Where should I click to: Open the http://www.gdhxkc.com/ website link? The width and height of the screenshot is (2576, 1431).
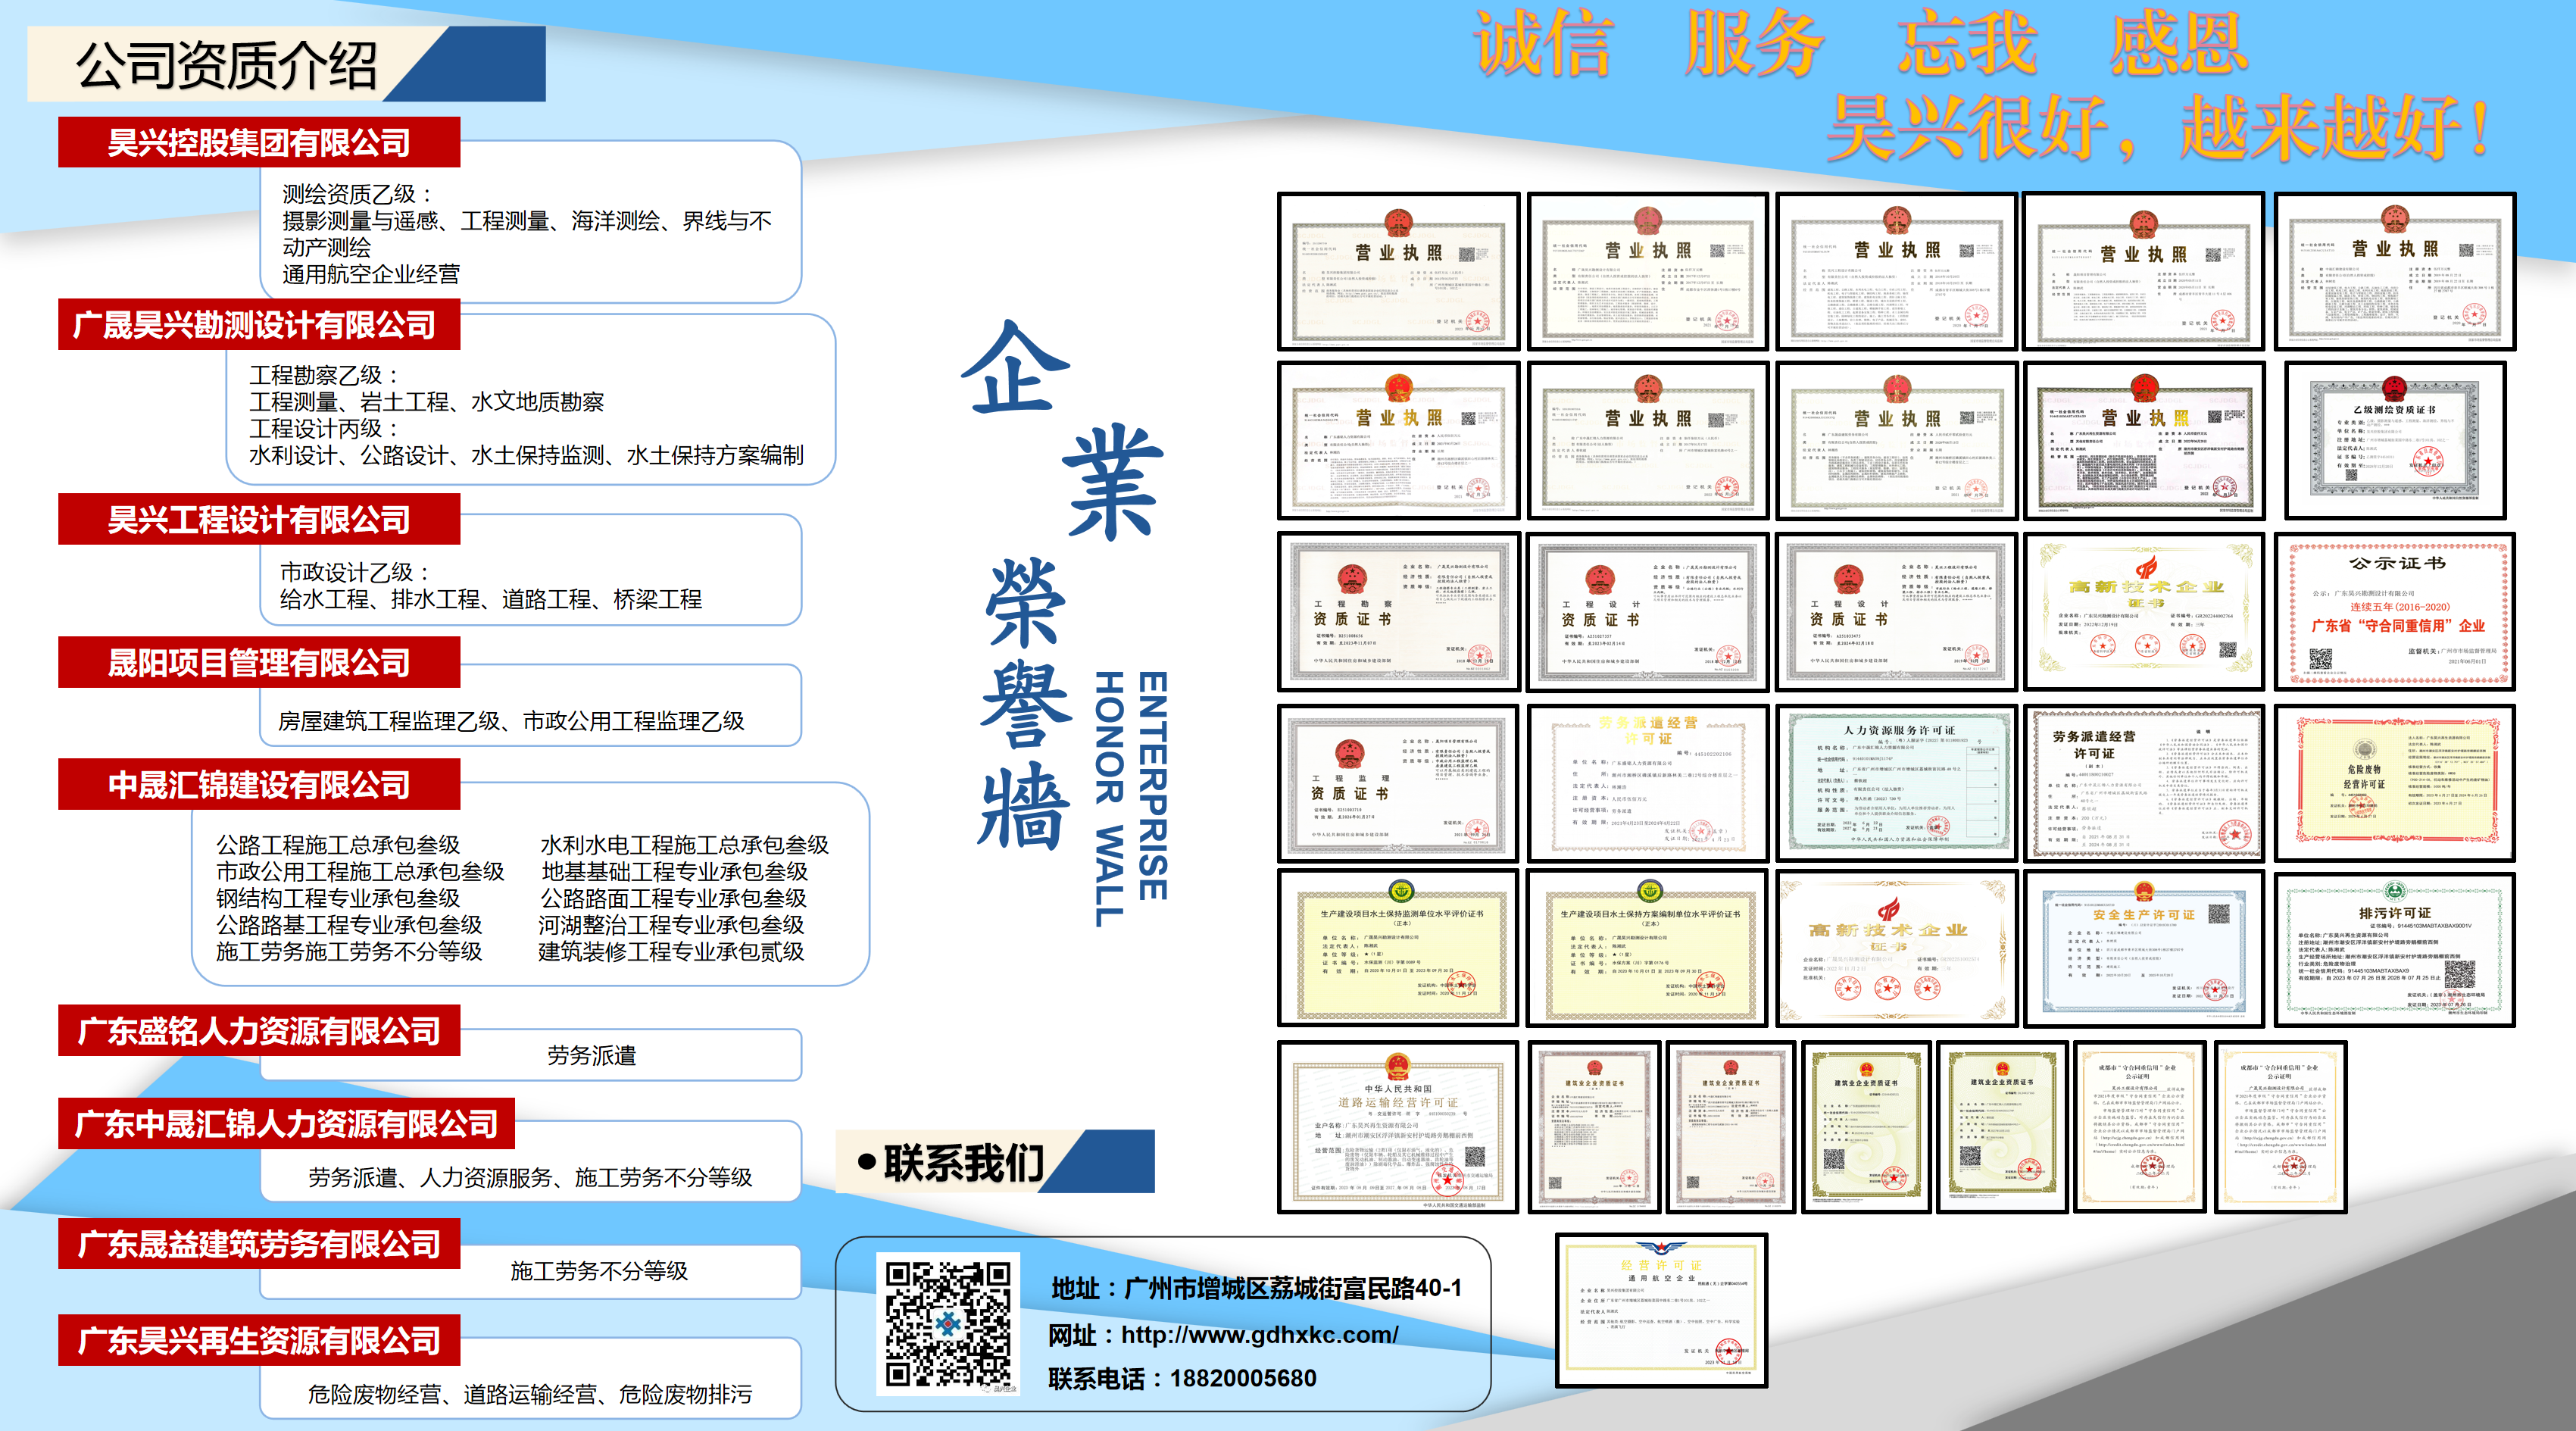1259,1334
